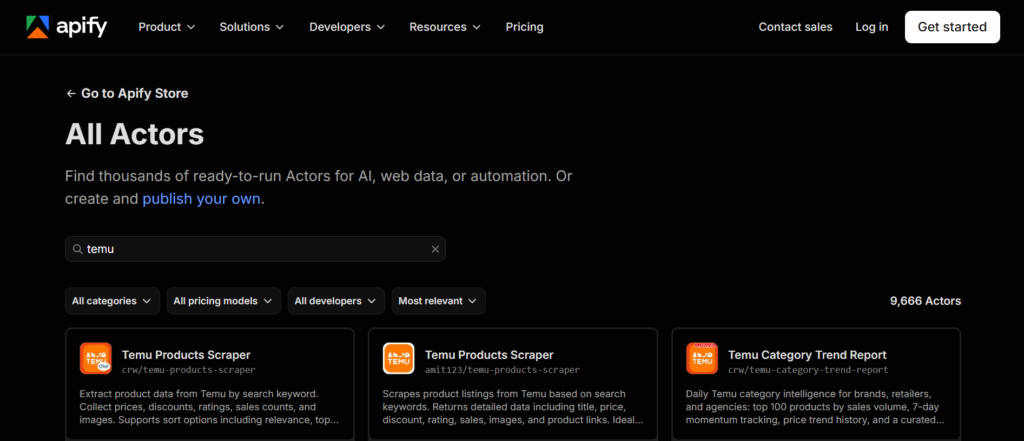Click crw/temu-category-trend-report slug text
Viewport: 1024px width, 441px height.
point(808,370)
